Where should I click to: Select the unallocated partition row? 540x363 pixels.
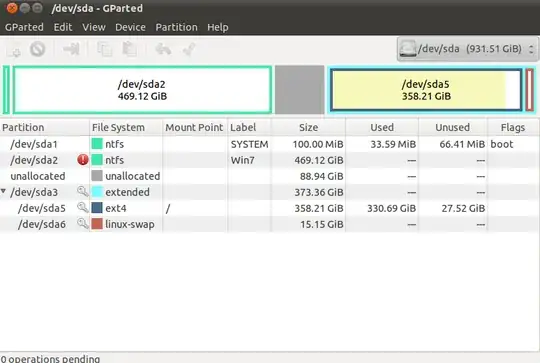tap(270, 176)
